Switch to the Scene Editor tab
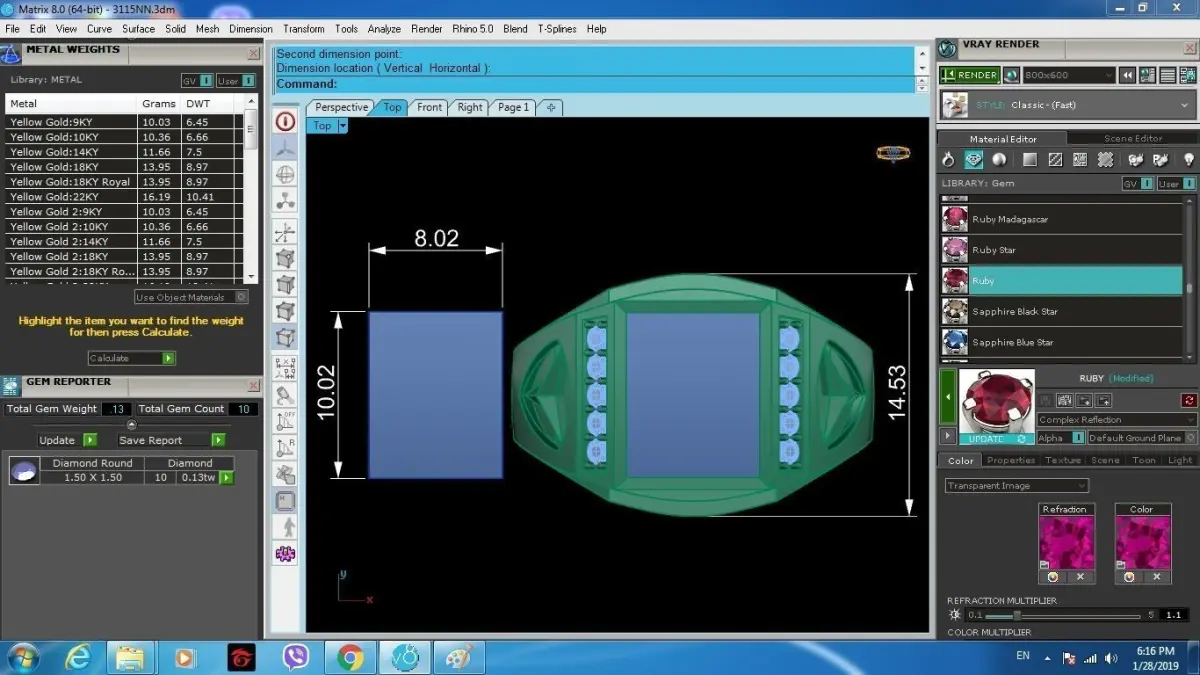 pyautogui.click(x=1132, y=139)
